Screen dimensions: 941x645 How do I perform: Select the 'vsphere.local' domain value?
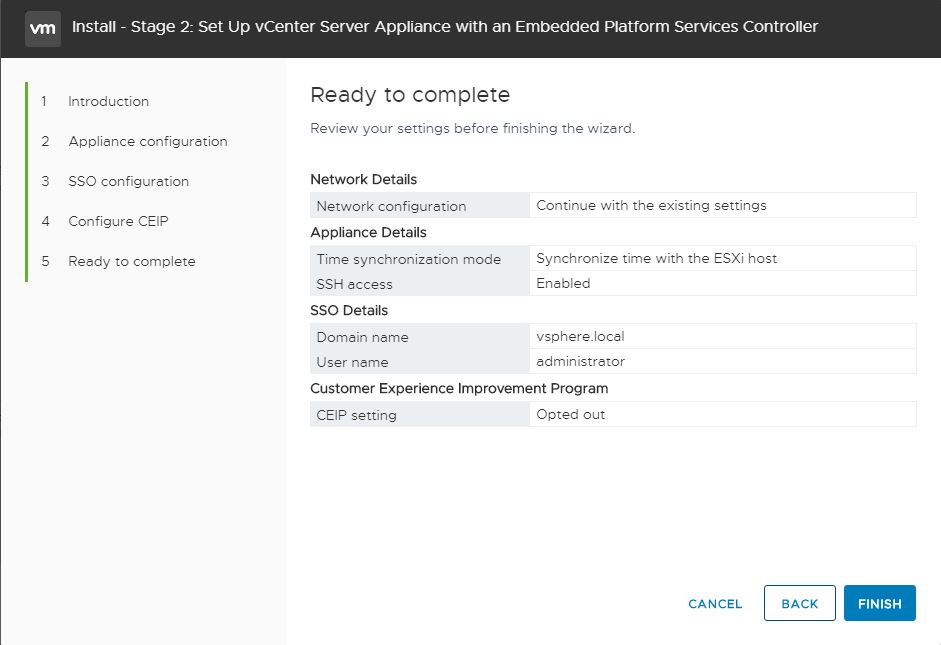pos(580,337)
